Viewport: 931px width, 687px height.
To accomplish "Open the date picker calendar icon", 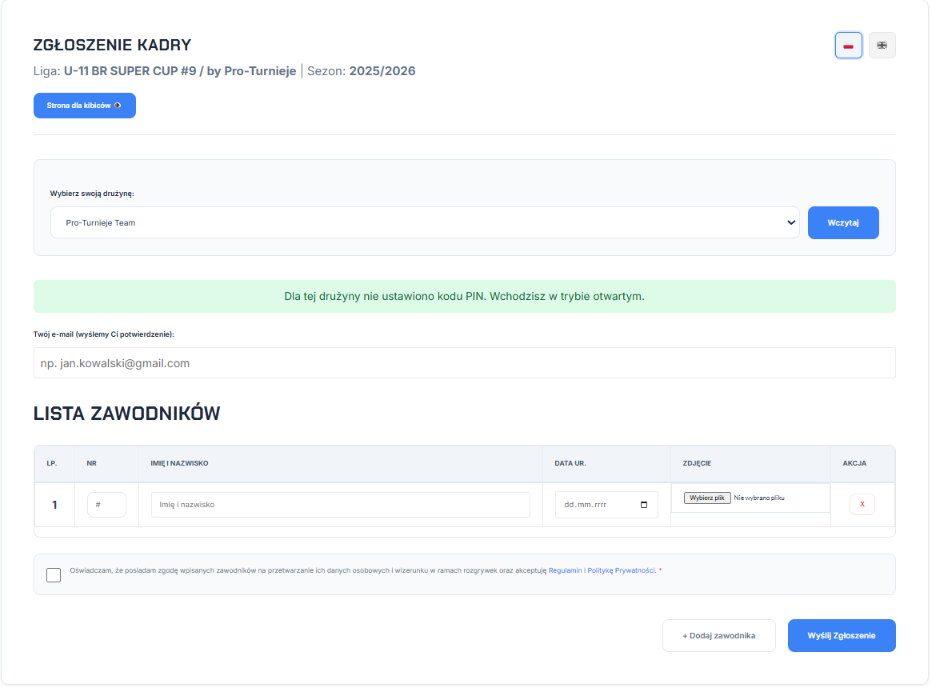I will point(644,505).
